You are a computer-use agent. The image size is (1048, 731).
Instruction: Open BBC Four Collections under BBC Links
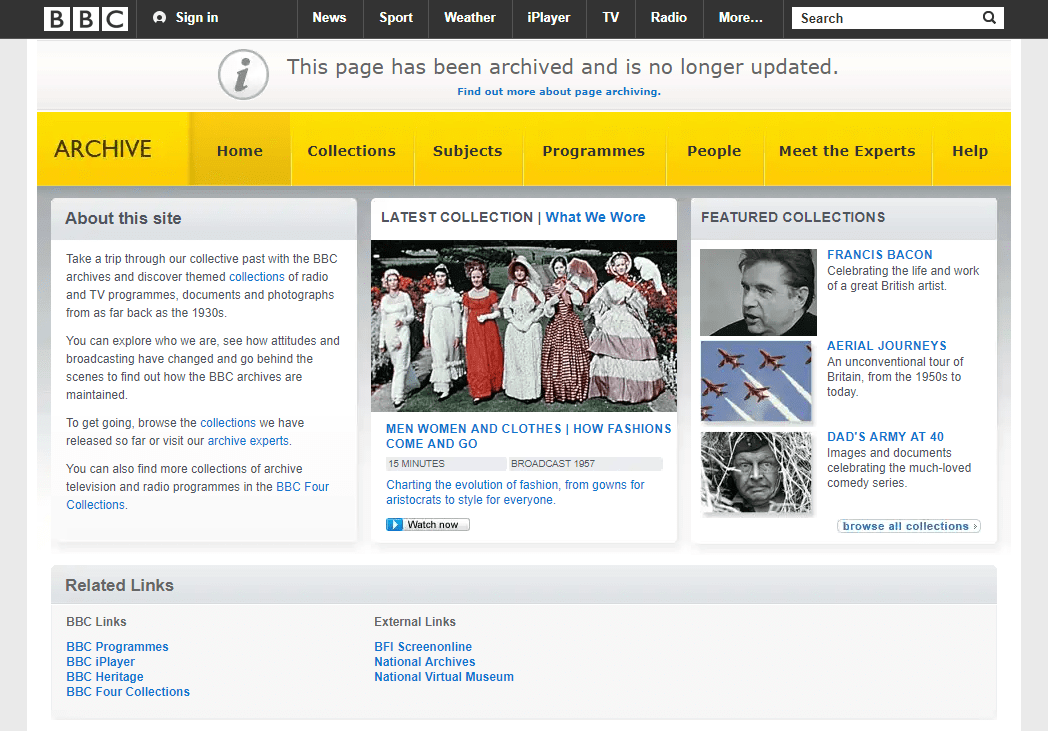point(128,692)
